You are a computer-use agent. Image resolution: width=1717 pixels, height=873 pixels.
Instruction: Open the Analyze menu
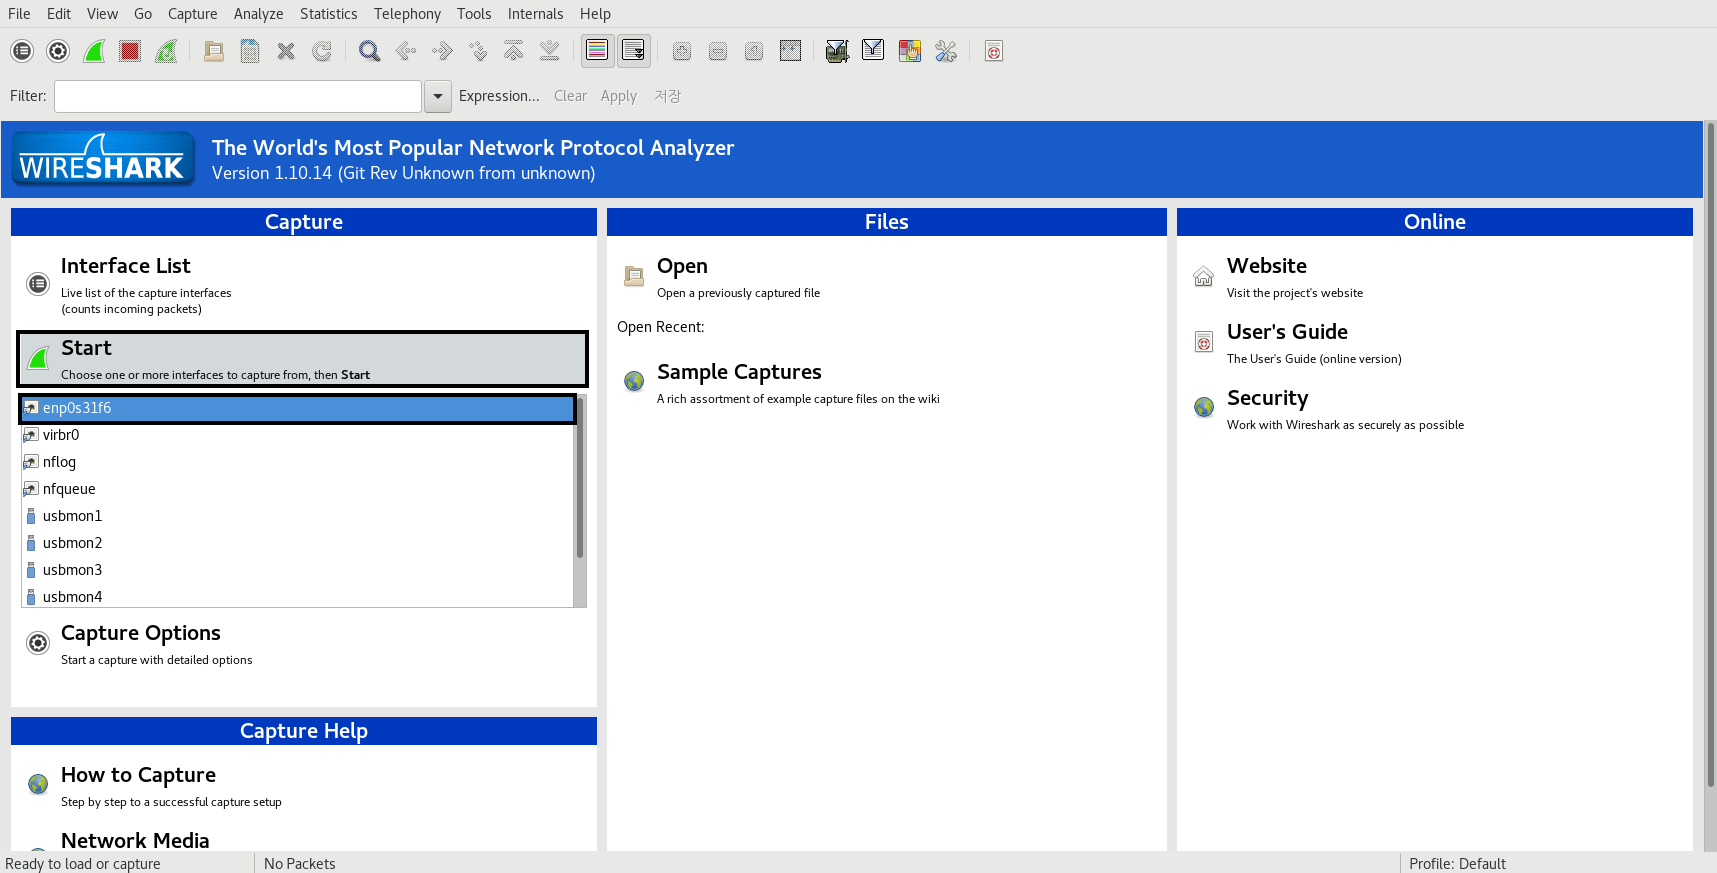click(259, 14)
